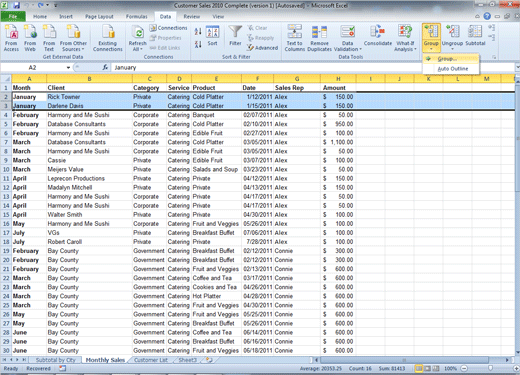
Task: Open the Outline group dialog launcher
Action: coord(494,57)
